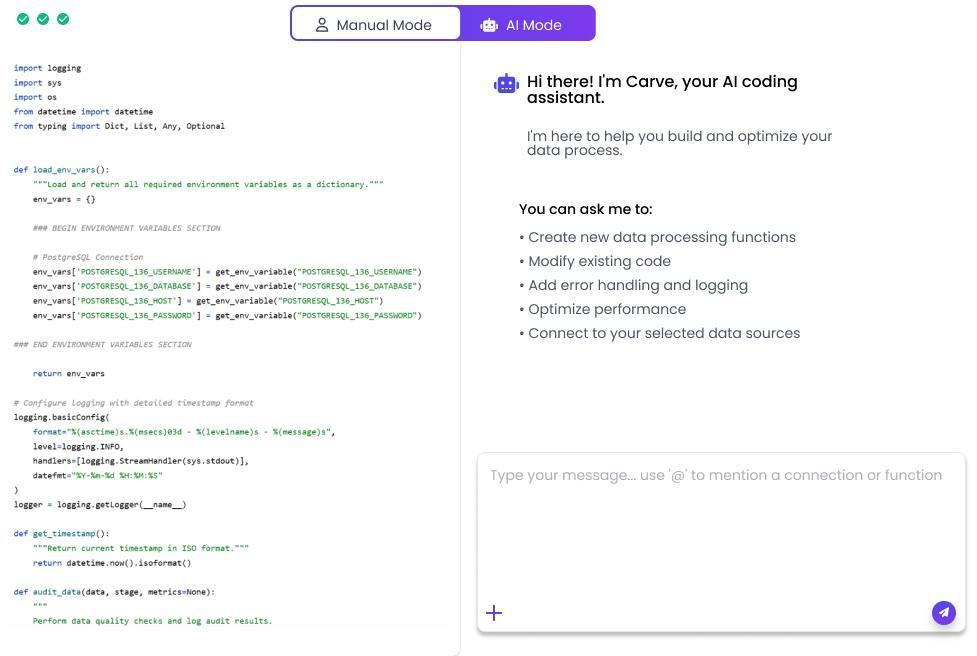977x656 pixels.
Task: Click the middle green checkmark status icon
Action: [43, 19]
